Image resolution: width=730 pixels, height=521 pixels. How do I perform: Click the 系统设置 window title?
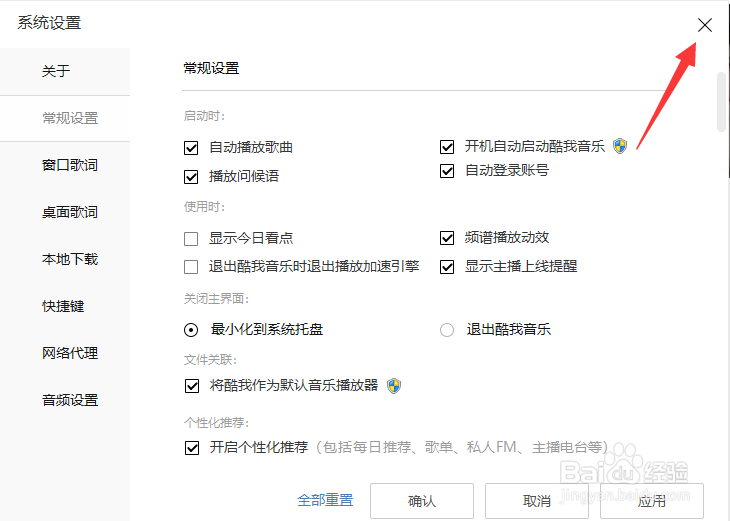49,23
